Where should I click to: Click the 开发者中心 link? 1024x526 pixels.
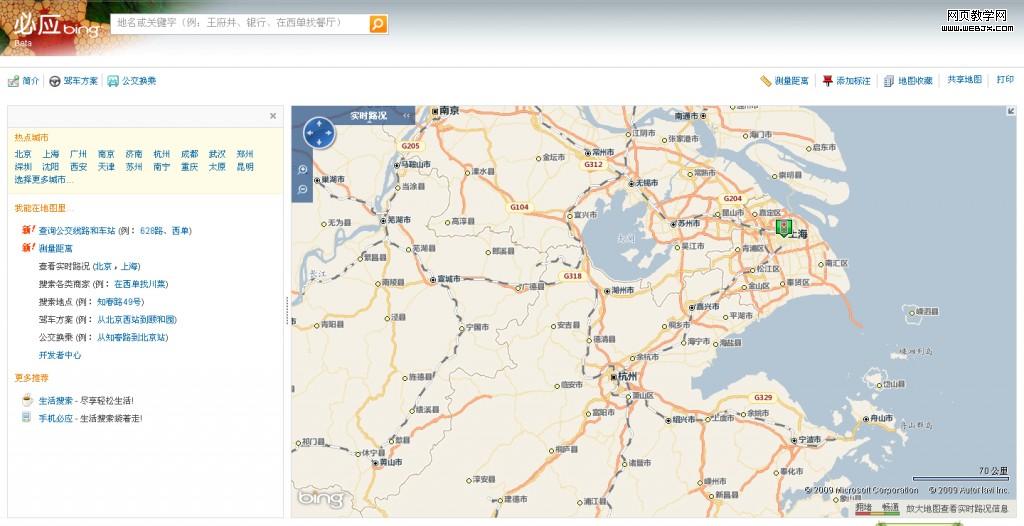click(60, 355)
